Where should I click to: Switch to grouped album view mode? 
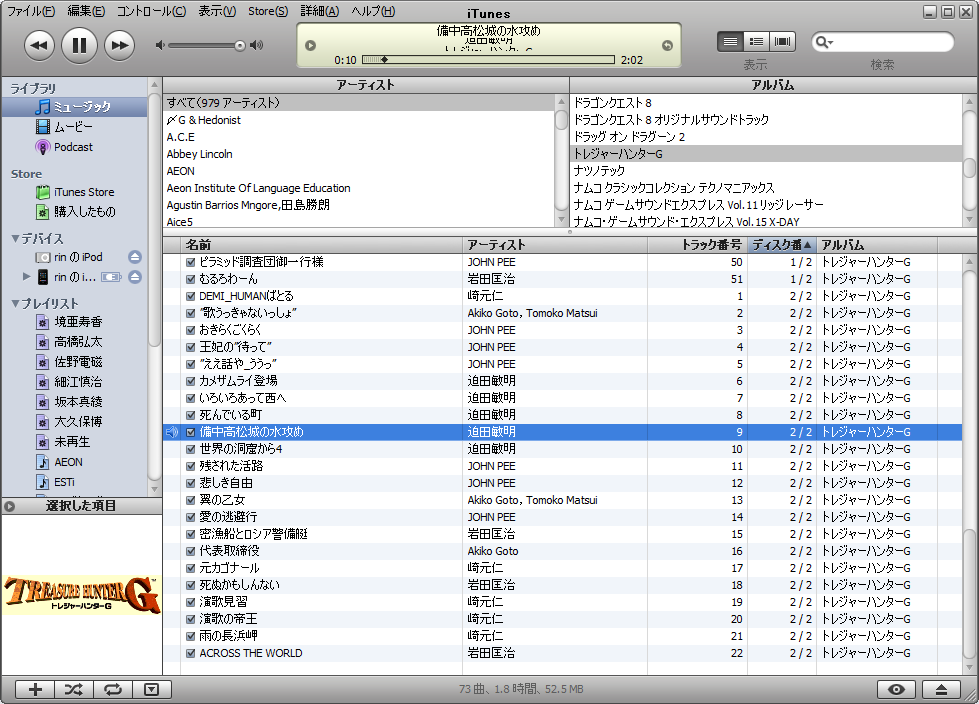coord(756,42)
